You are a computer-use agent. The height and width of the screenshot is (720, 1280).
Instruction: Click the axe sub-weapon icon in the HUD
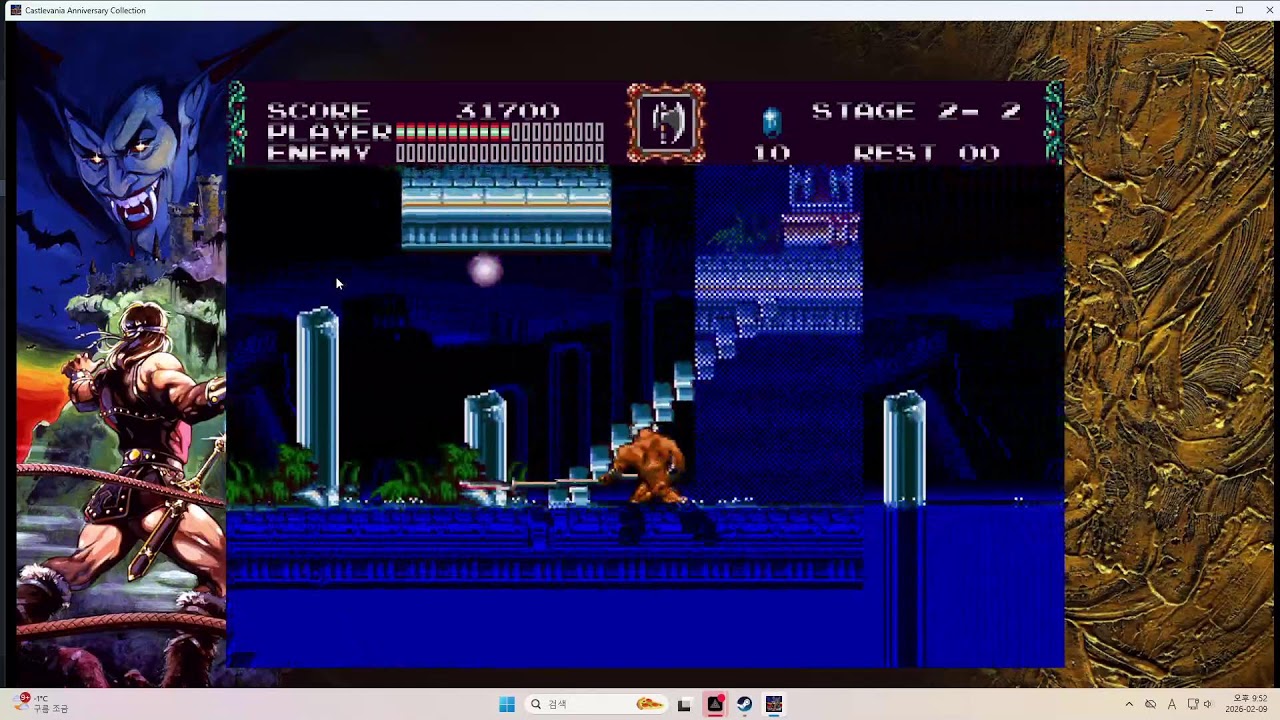tap(666, 123)
